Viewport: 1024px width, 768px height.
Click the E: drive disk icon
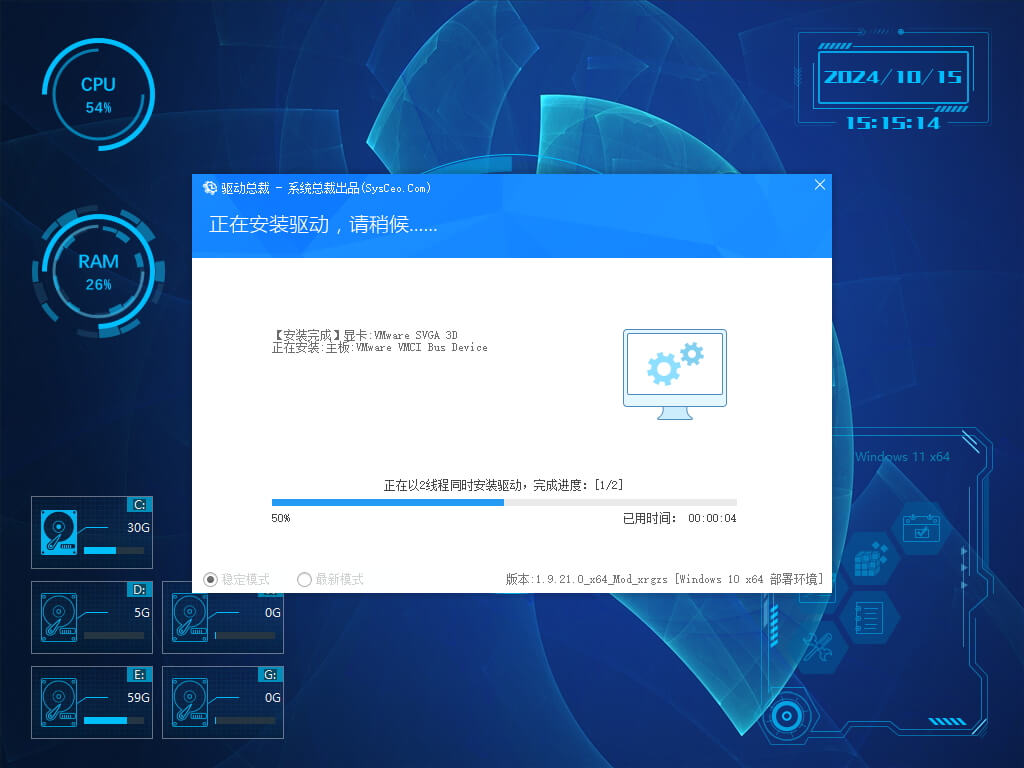tap(59, 700)
